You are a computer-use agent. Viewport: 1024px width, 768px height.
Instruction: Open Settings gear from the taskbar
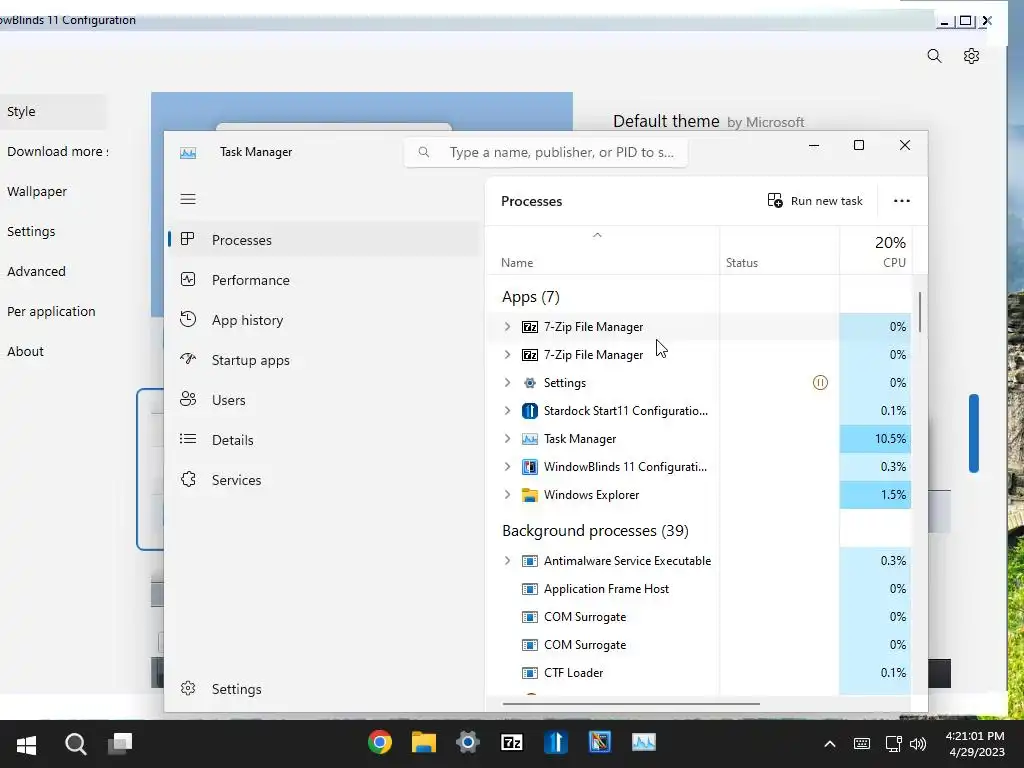[468, 743]
